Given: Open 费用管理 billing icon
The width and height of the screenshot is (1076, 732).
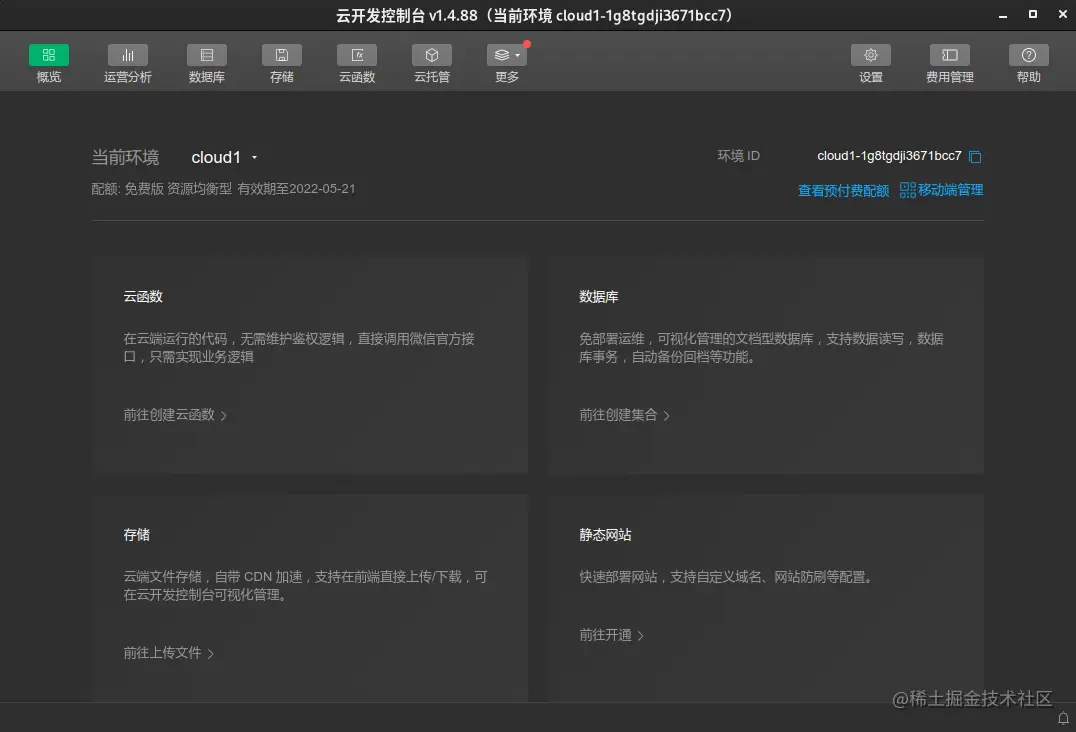Looking at the screenshot, I should coord(949,55).
